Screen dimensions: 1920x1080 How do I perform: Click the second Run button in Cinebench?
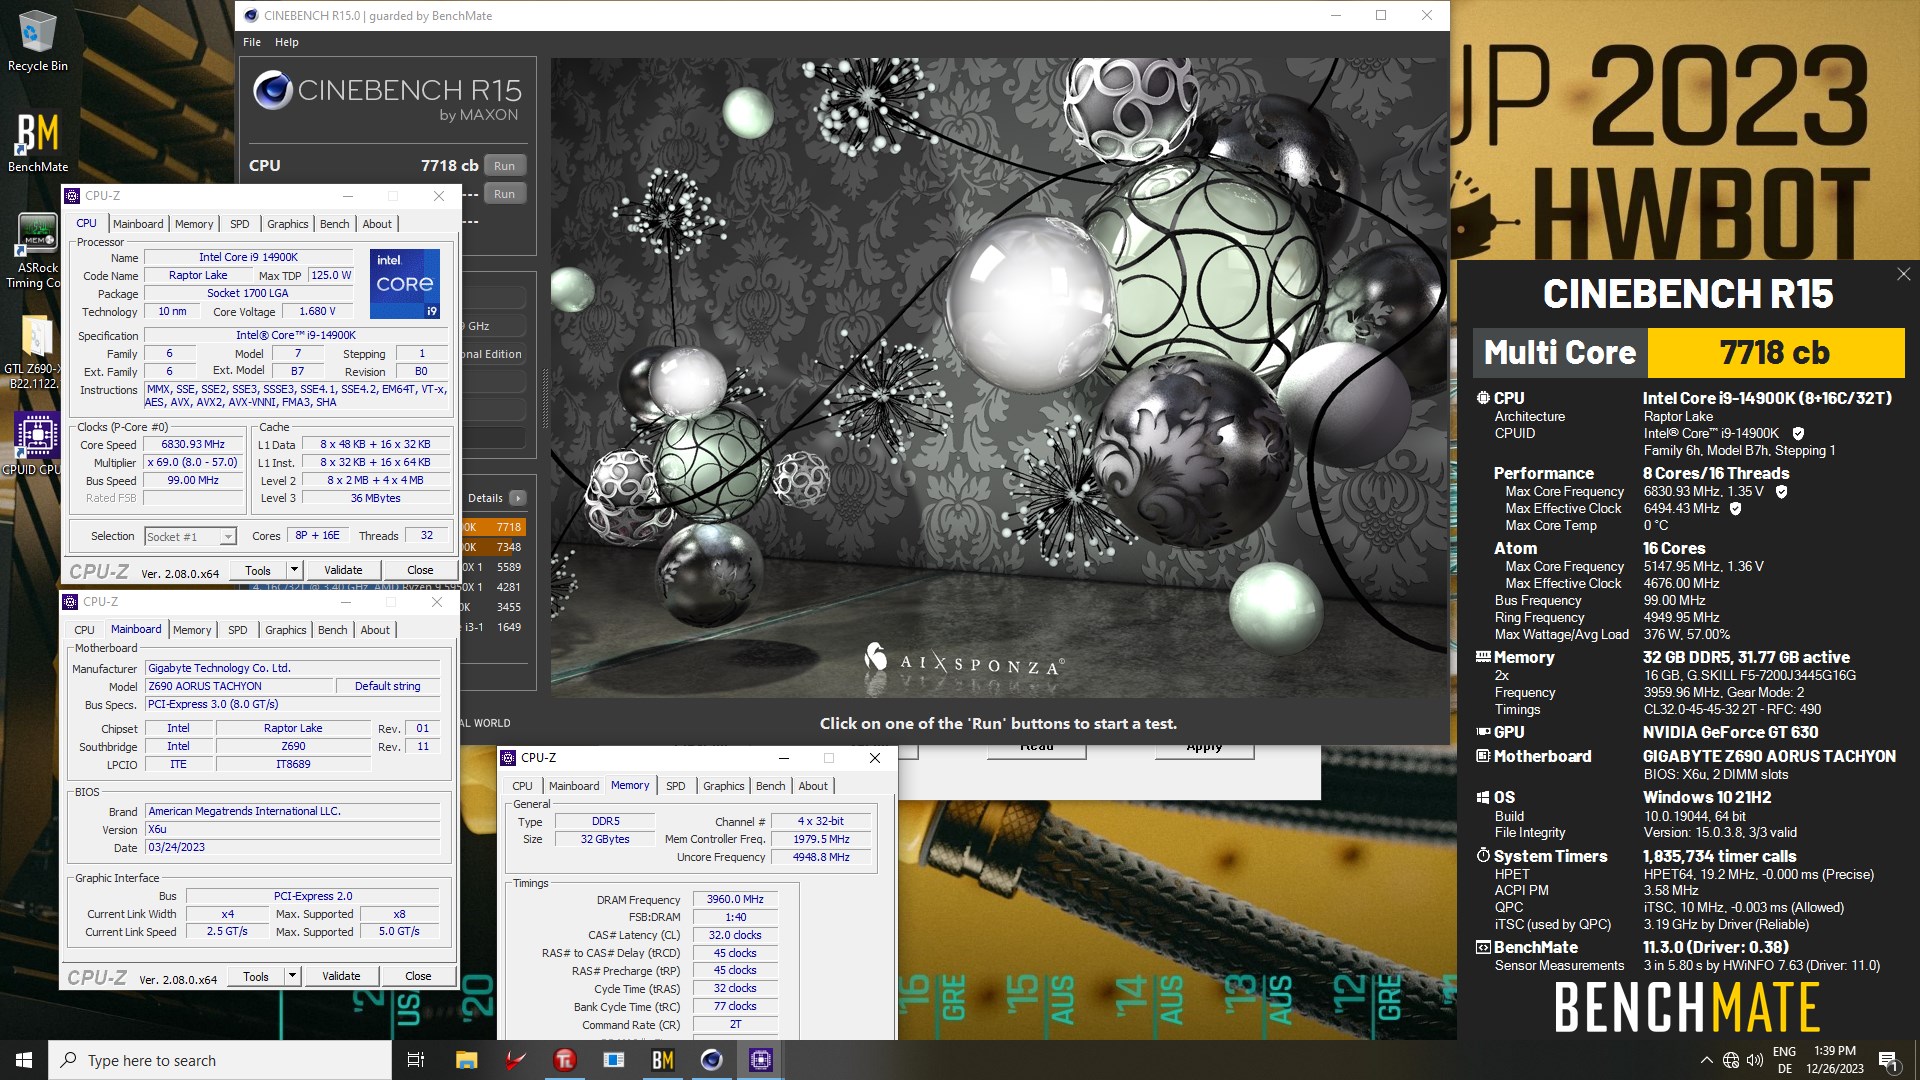click(505, 194)
